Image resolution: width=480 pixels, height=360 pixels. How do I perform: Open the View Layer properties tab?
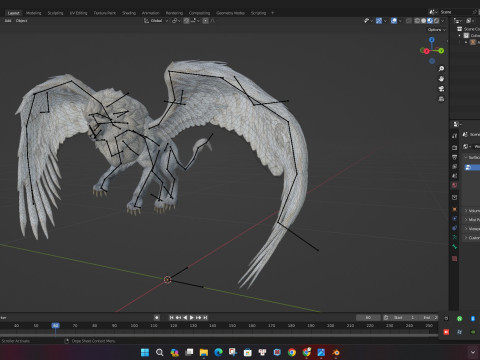pos(455,166)
